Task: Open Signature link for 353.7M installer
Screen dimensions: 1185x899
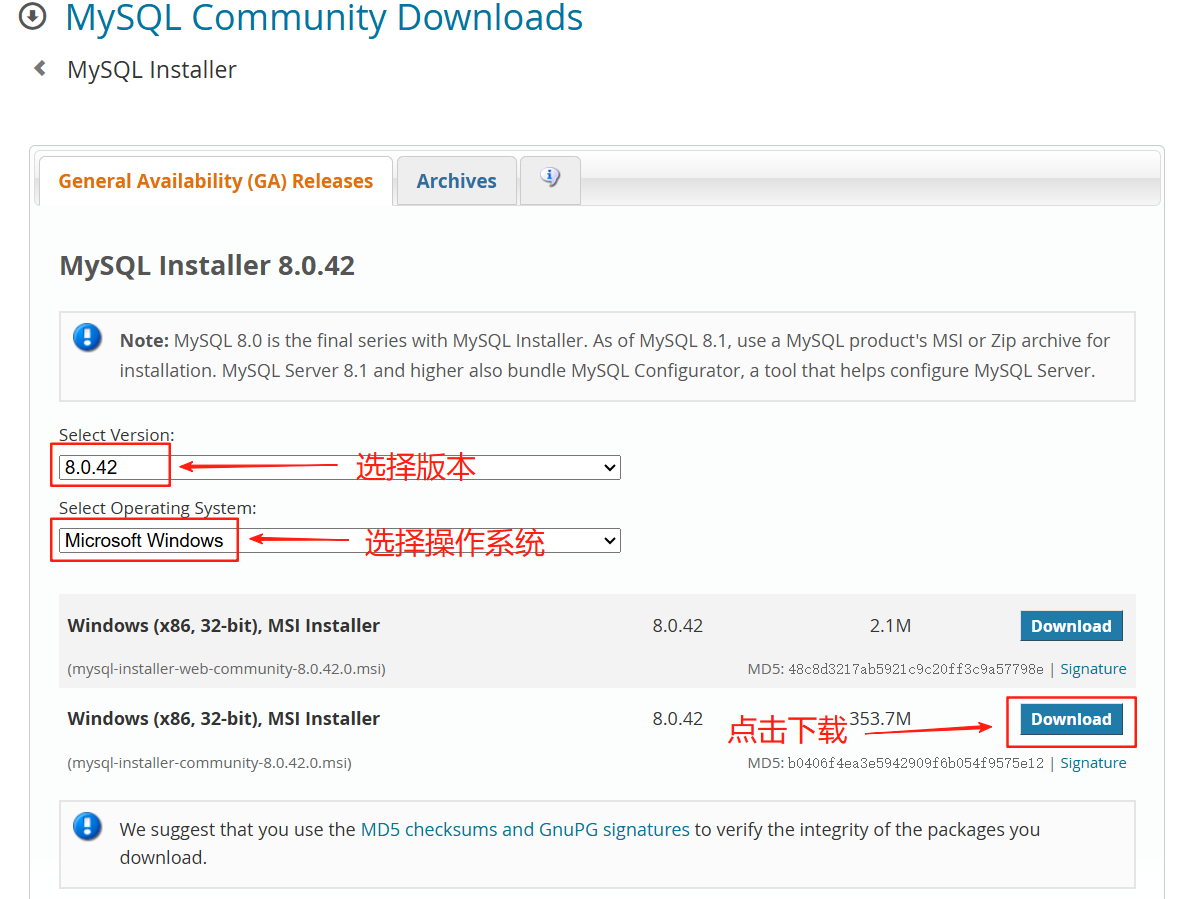Action: coord(1093,763)
